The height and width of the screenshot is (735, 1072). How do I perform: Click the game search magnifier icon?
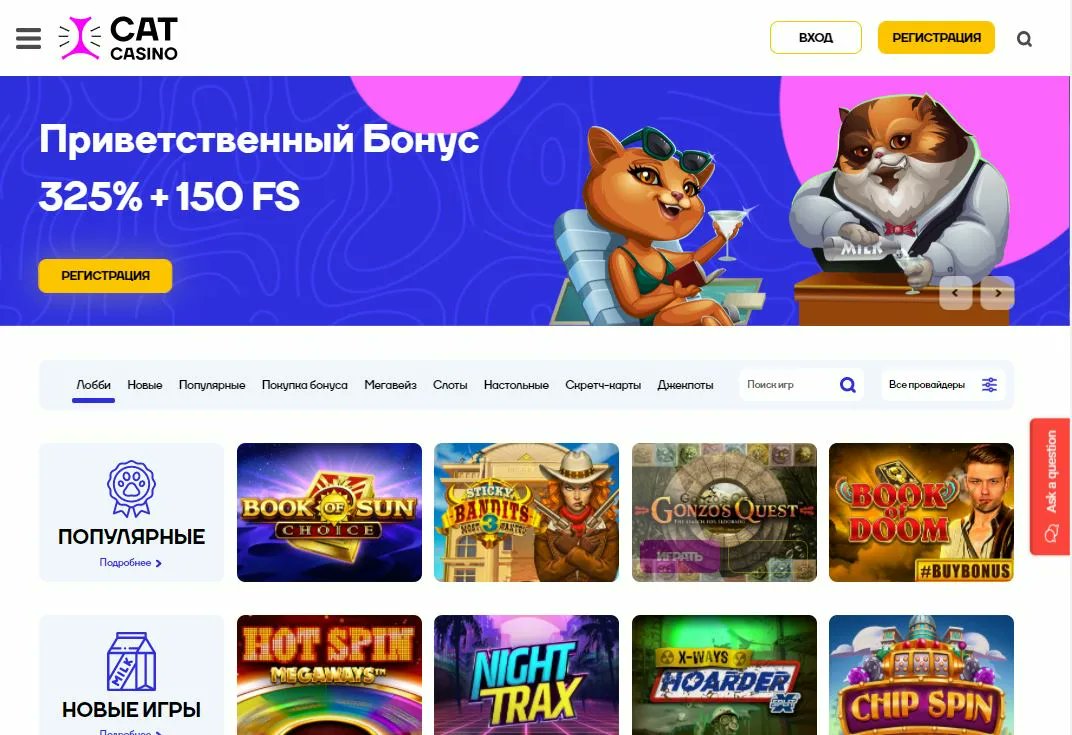(x=847, y=385)
